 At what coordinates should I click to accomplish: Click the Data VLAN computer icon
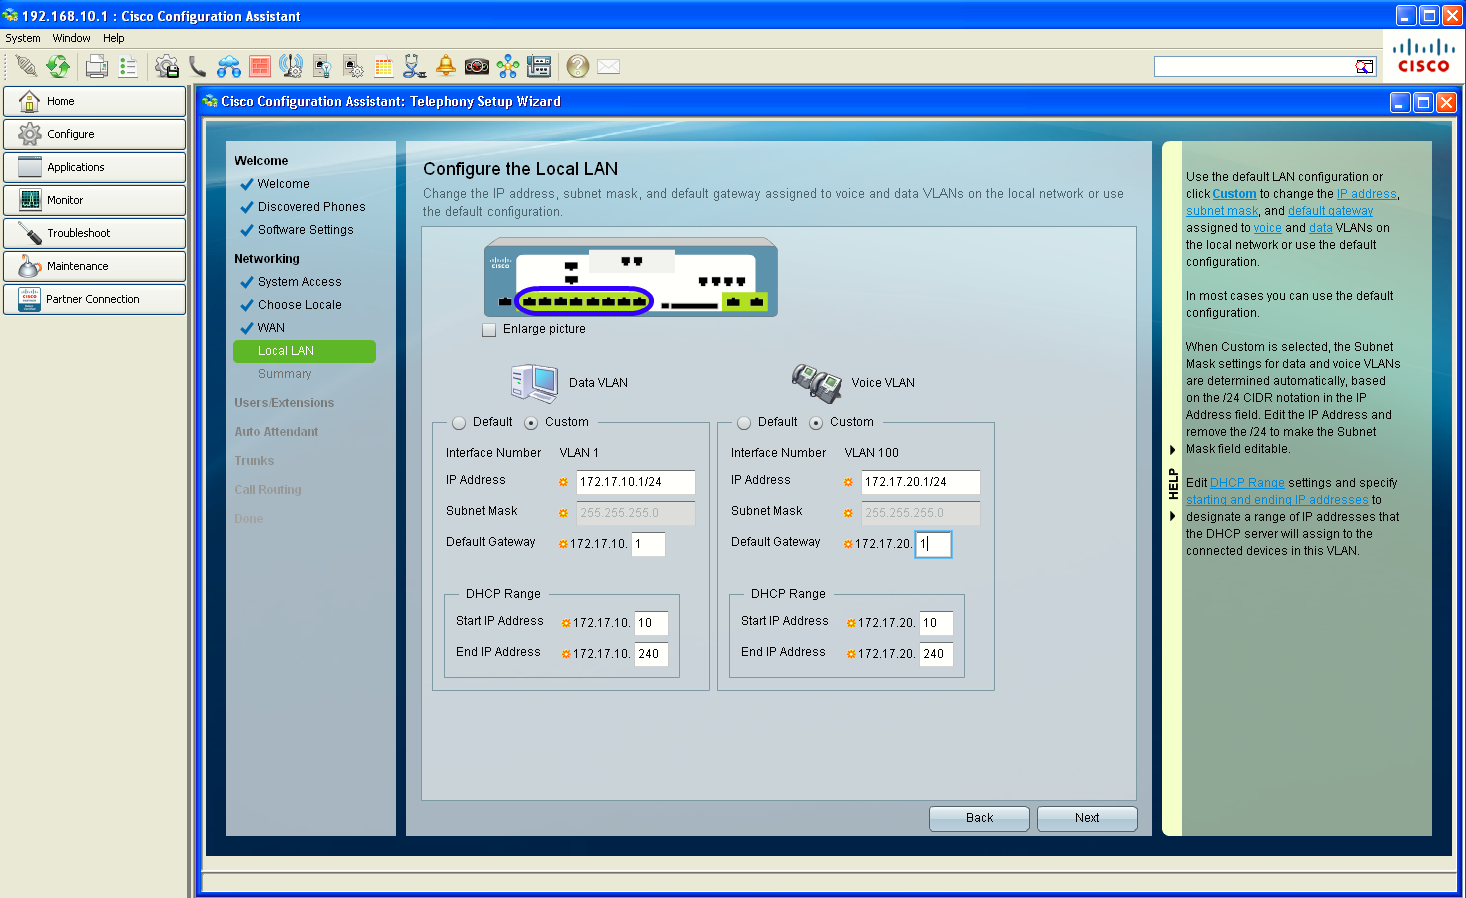click(535, 383)
